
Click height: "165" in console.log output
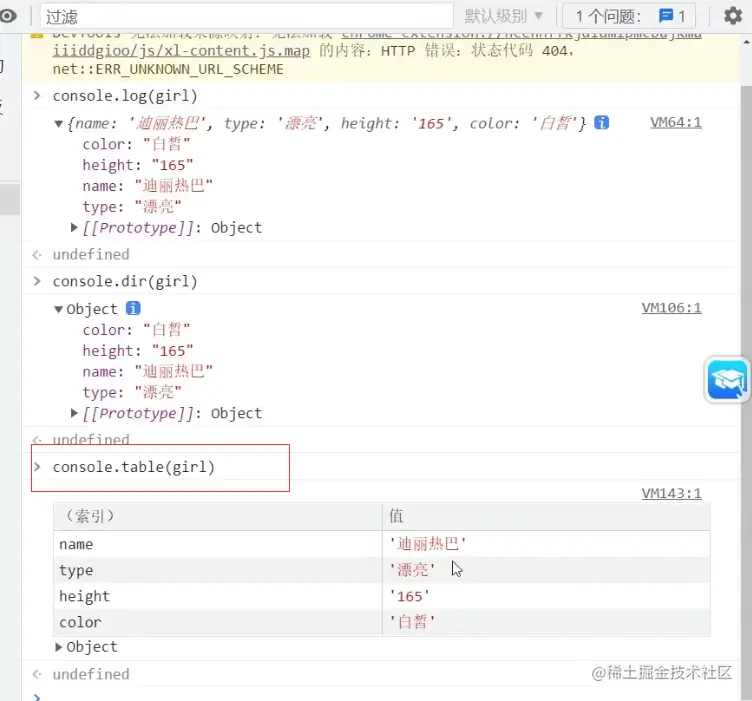tap(138, 165)
